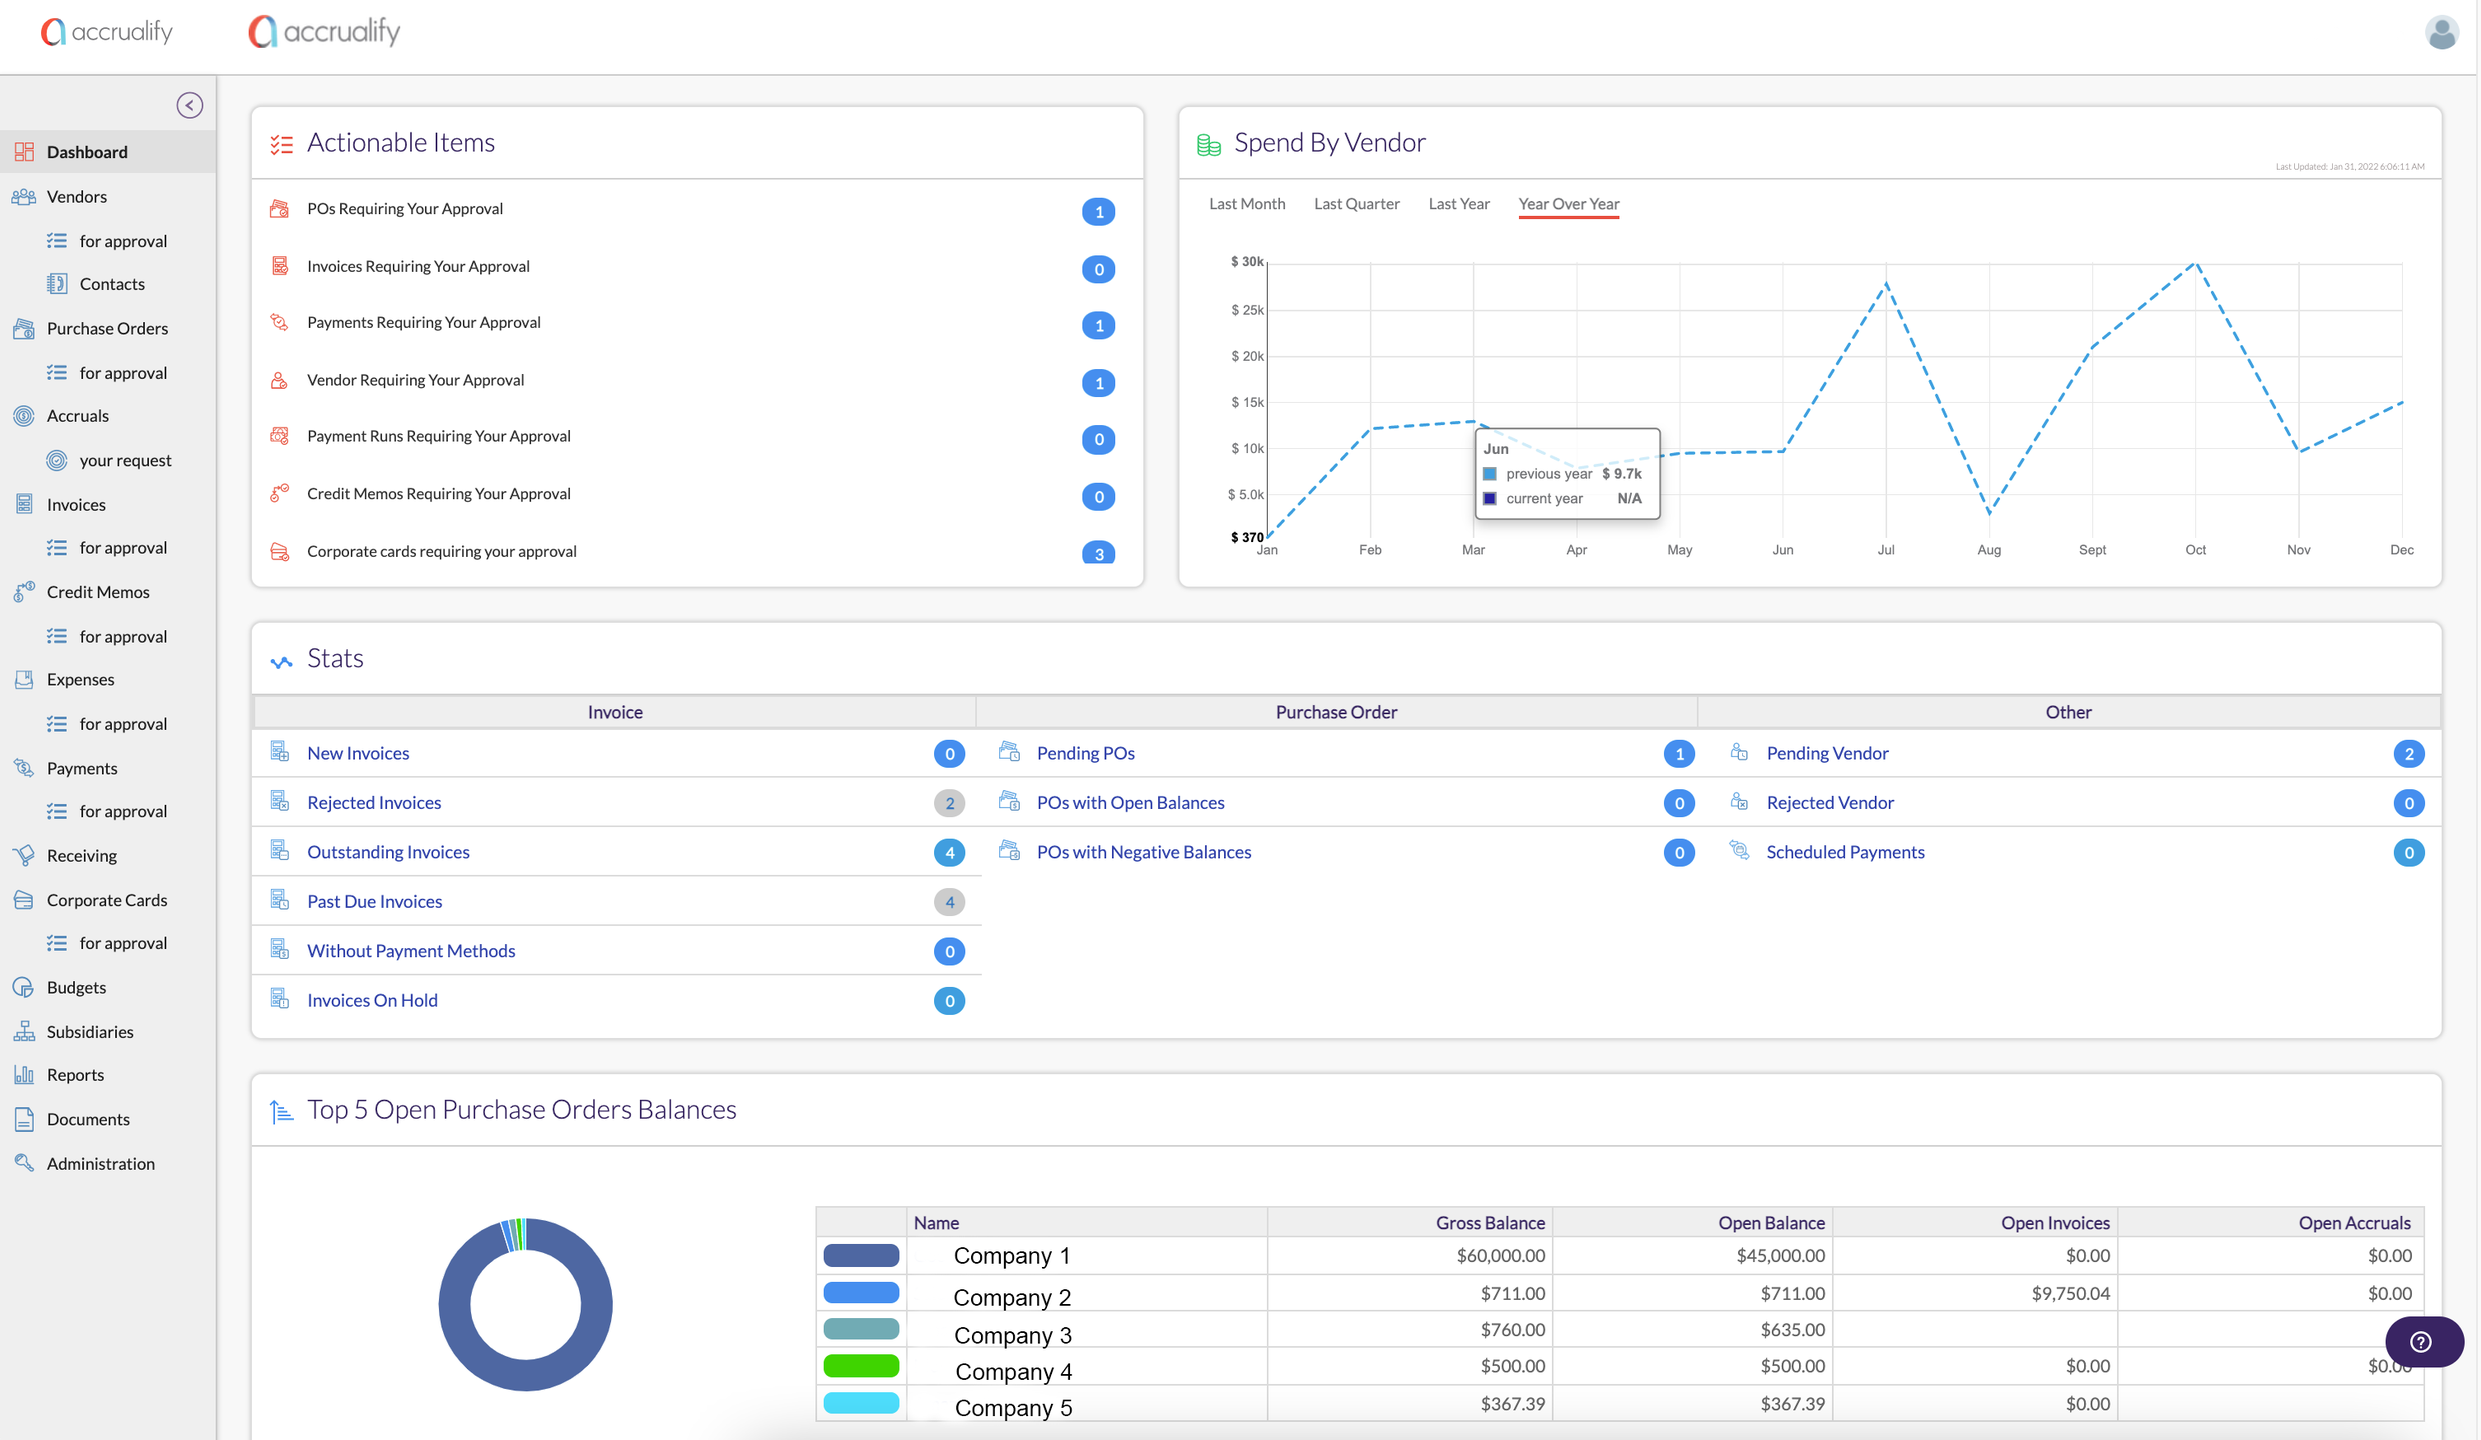The height and width of the screenshot is (1440, 2481).
Task: Collapse the sidebar with the arrow icon
Action: (x=189, y=105)
